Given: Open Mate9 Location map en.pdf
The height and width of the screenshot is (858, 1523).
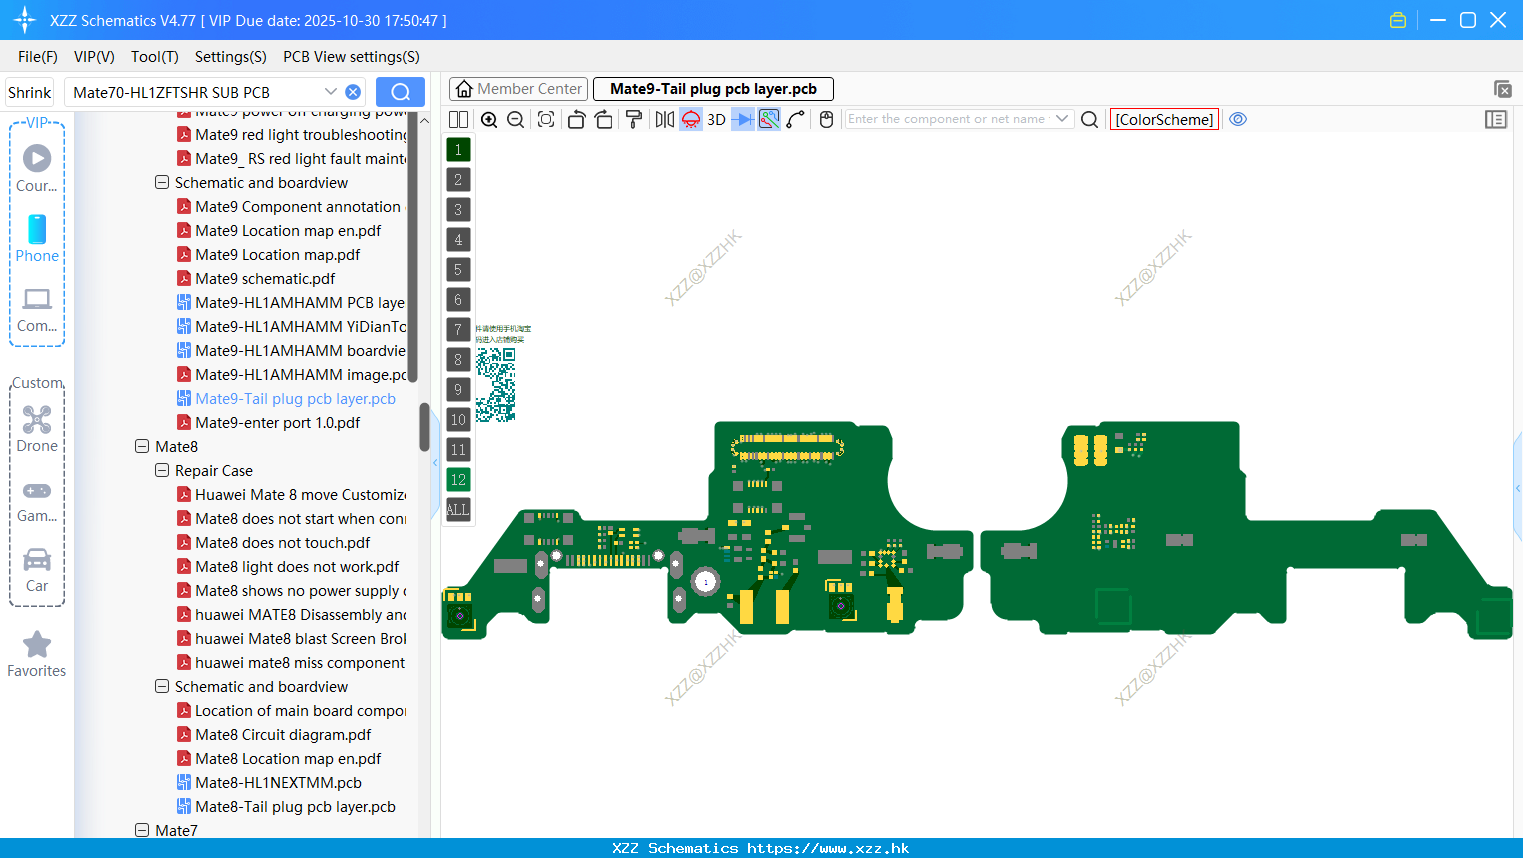Looking at the screenshot, I should [x=288, y=231].
